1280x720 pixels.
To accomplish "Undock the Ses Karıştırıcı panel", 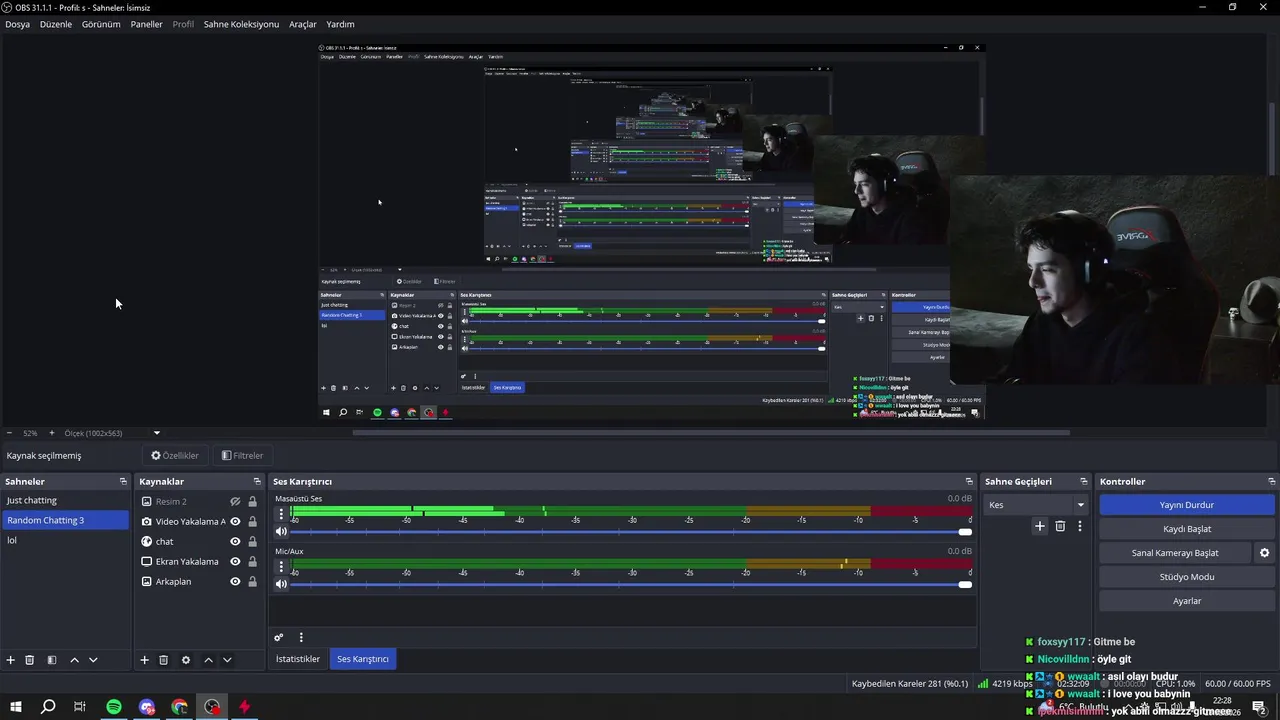I will [x=969, y=482].
